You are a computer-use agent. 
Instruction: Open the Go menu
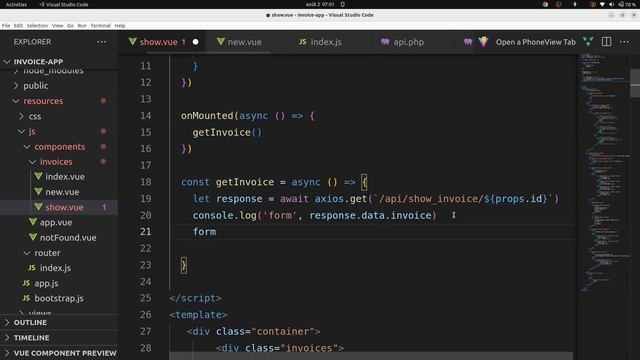(x=70, y=26)
